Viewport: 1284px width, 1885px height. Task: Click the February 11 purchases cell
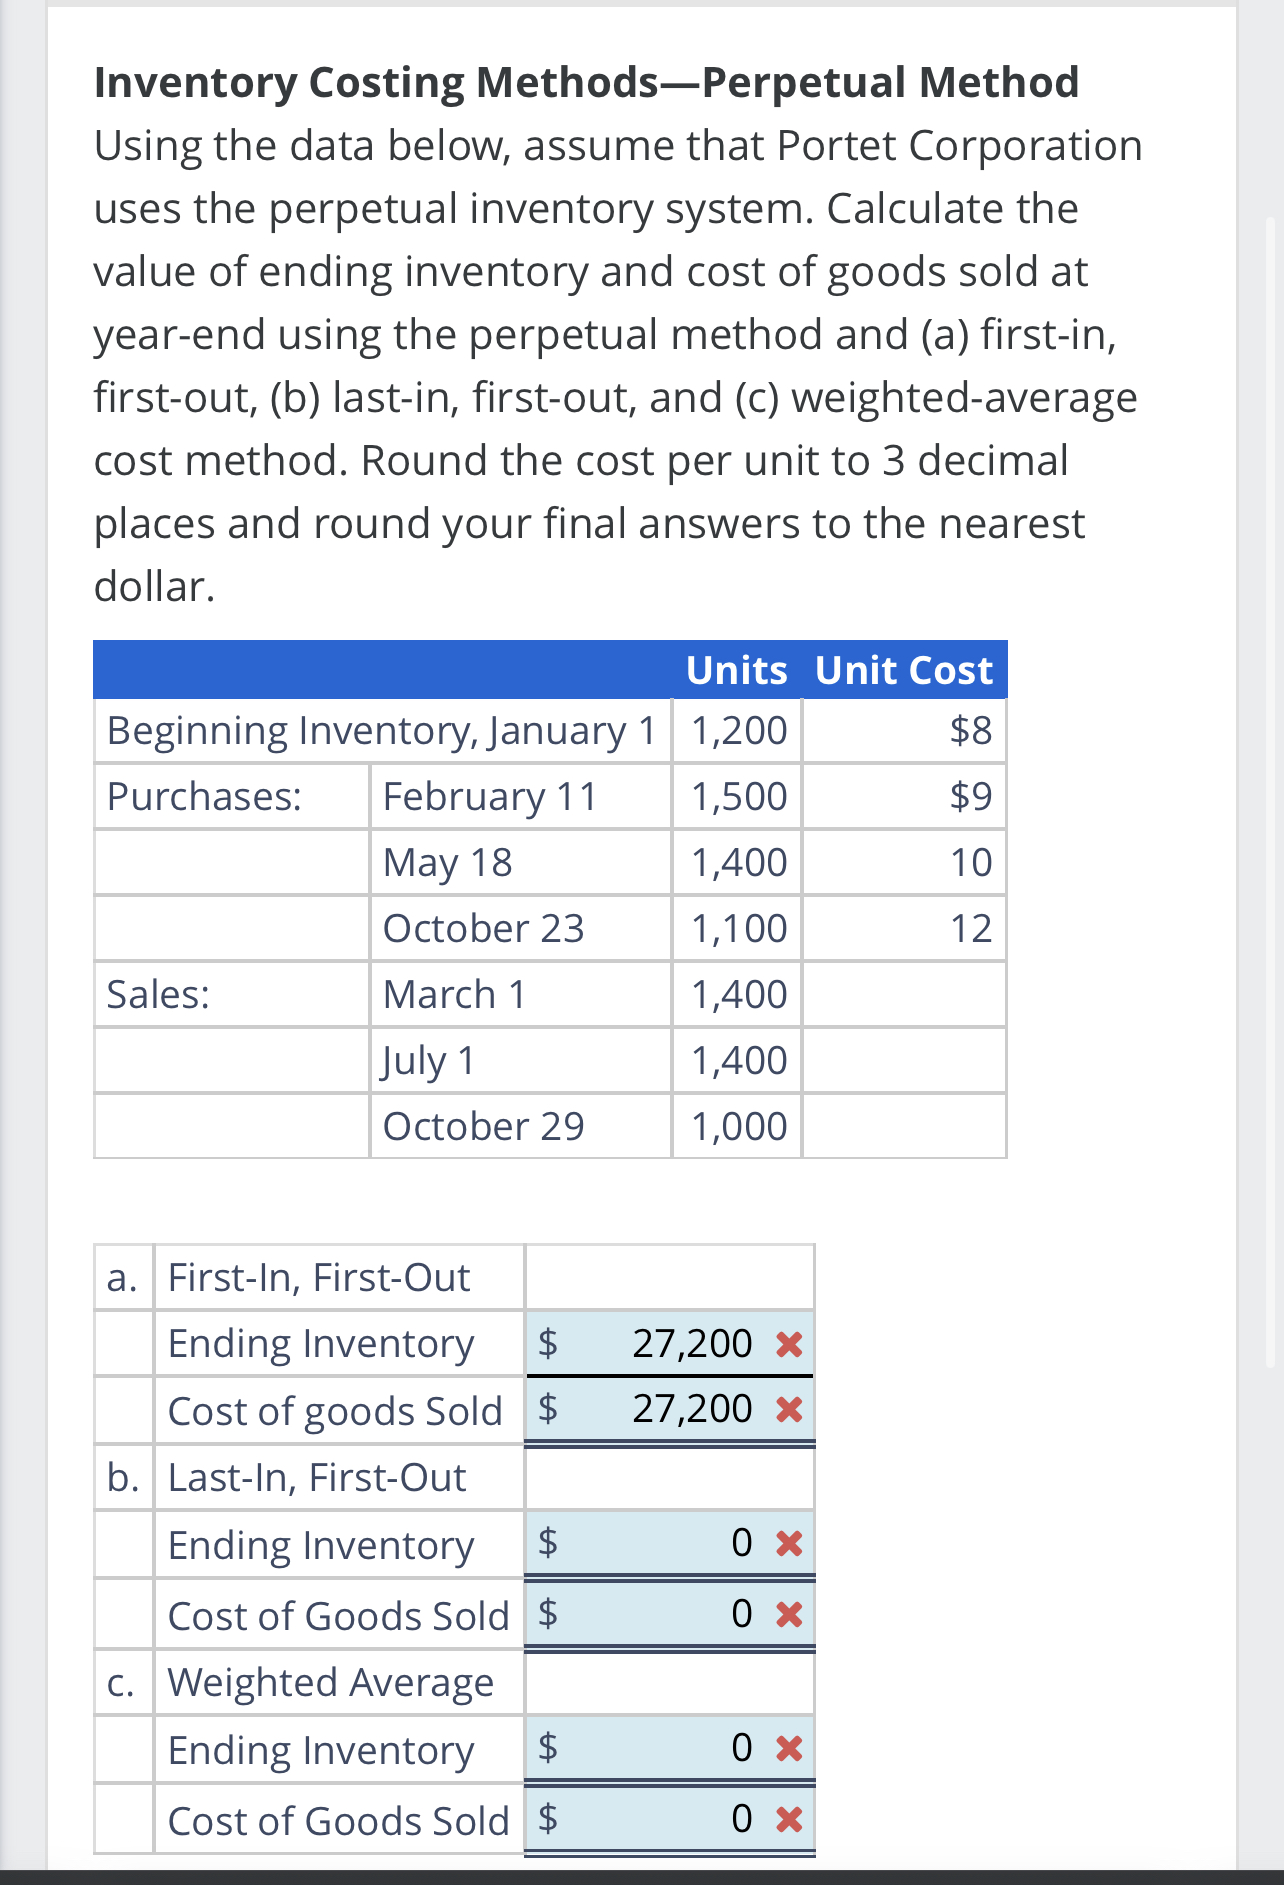[489, 796]
